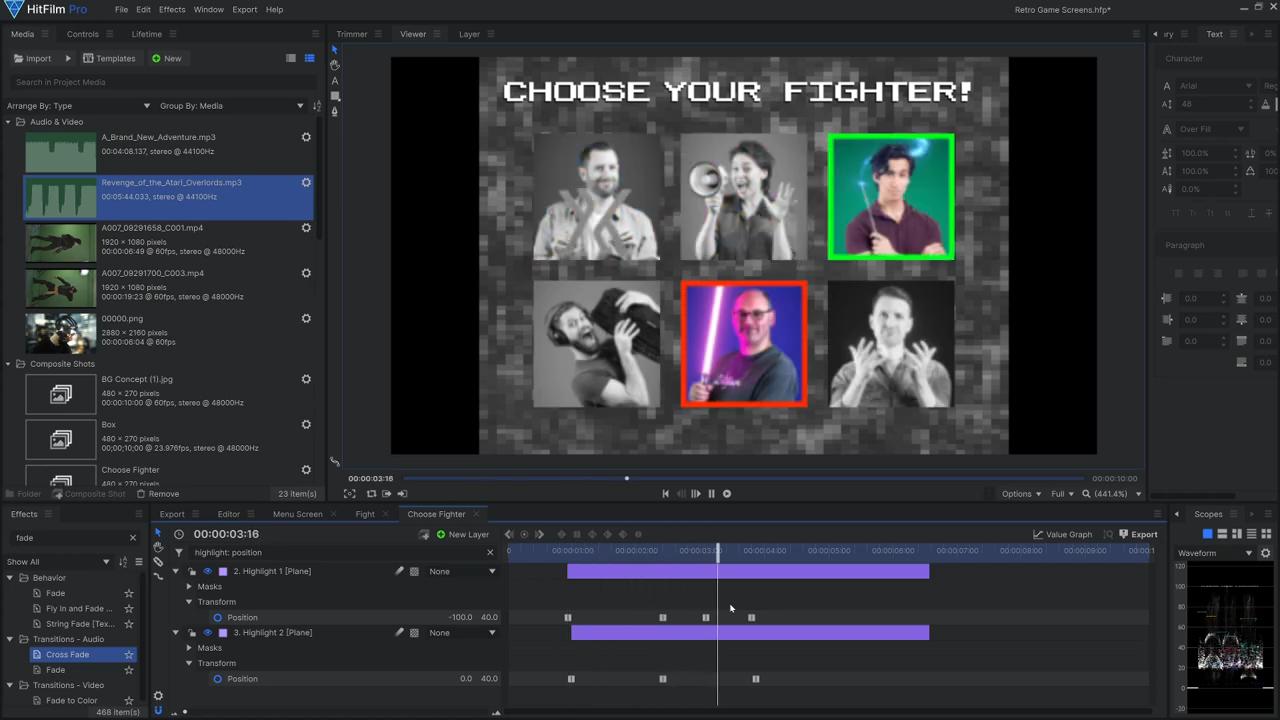Click the Import button
1280x720 pixels.
tap(32, 58)
